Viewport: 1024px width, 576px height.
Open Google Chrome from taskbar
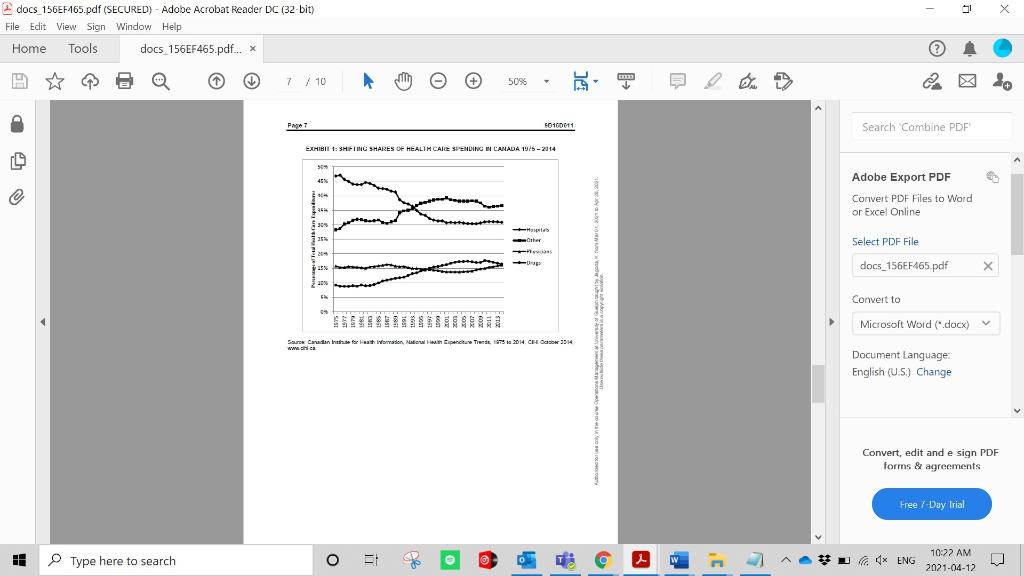coord(603,560)
